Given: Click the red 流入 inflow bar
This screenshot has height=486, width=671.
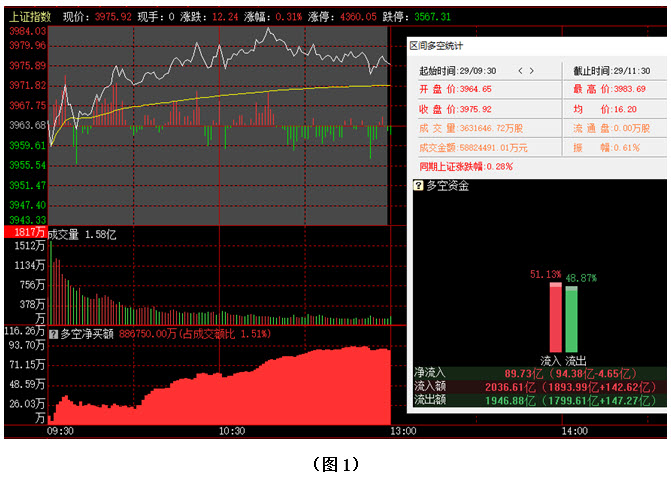Looking at the screenshot, I should pyautogui.click(x=555, y=317).
